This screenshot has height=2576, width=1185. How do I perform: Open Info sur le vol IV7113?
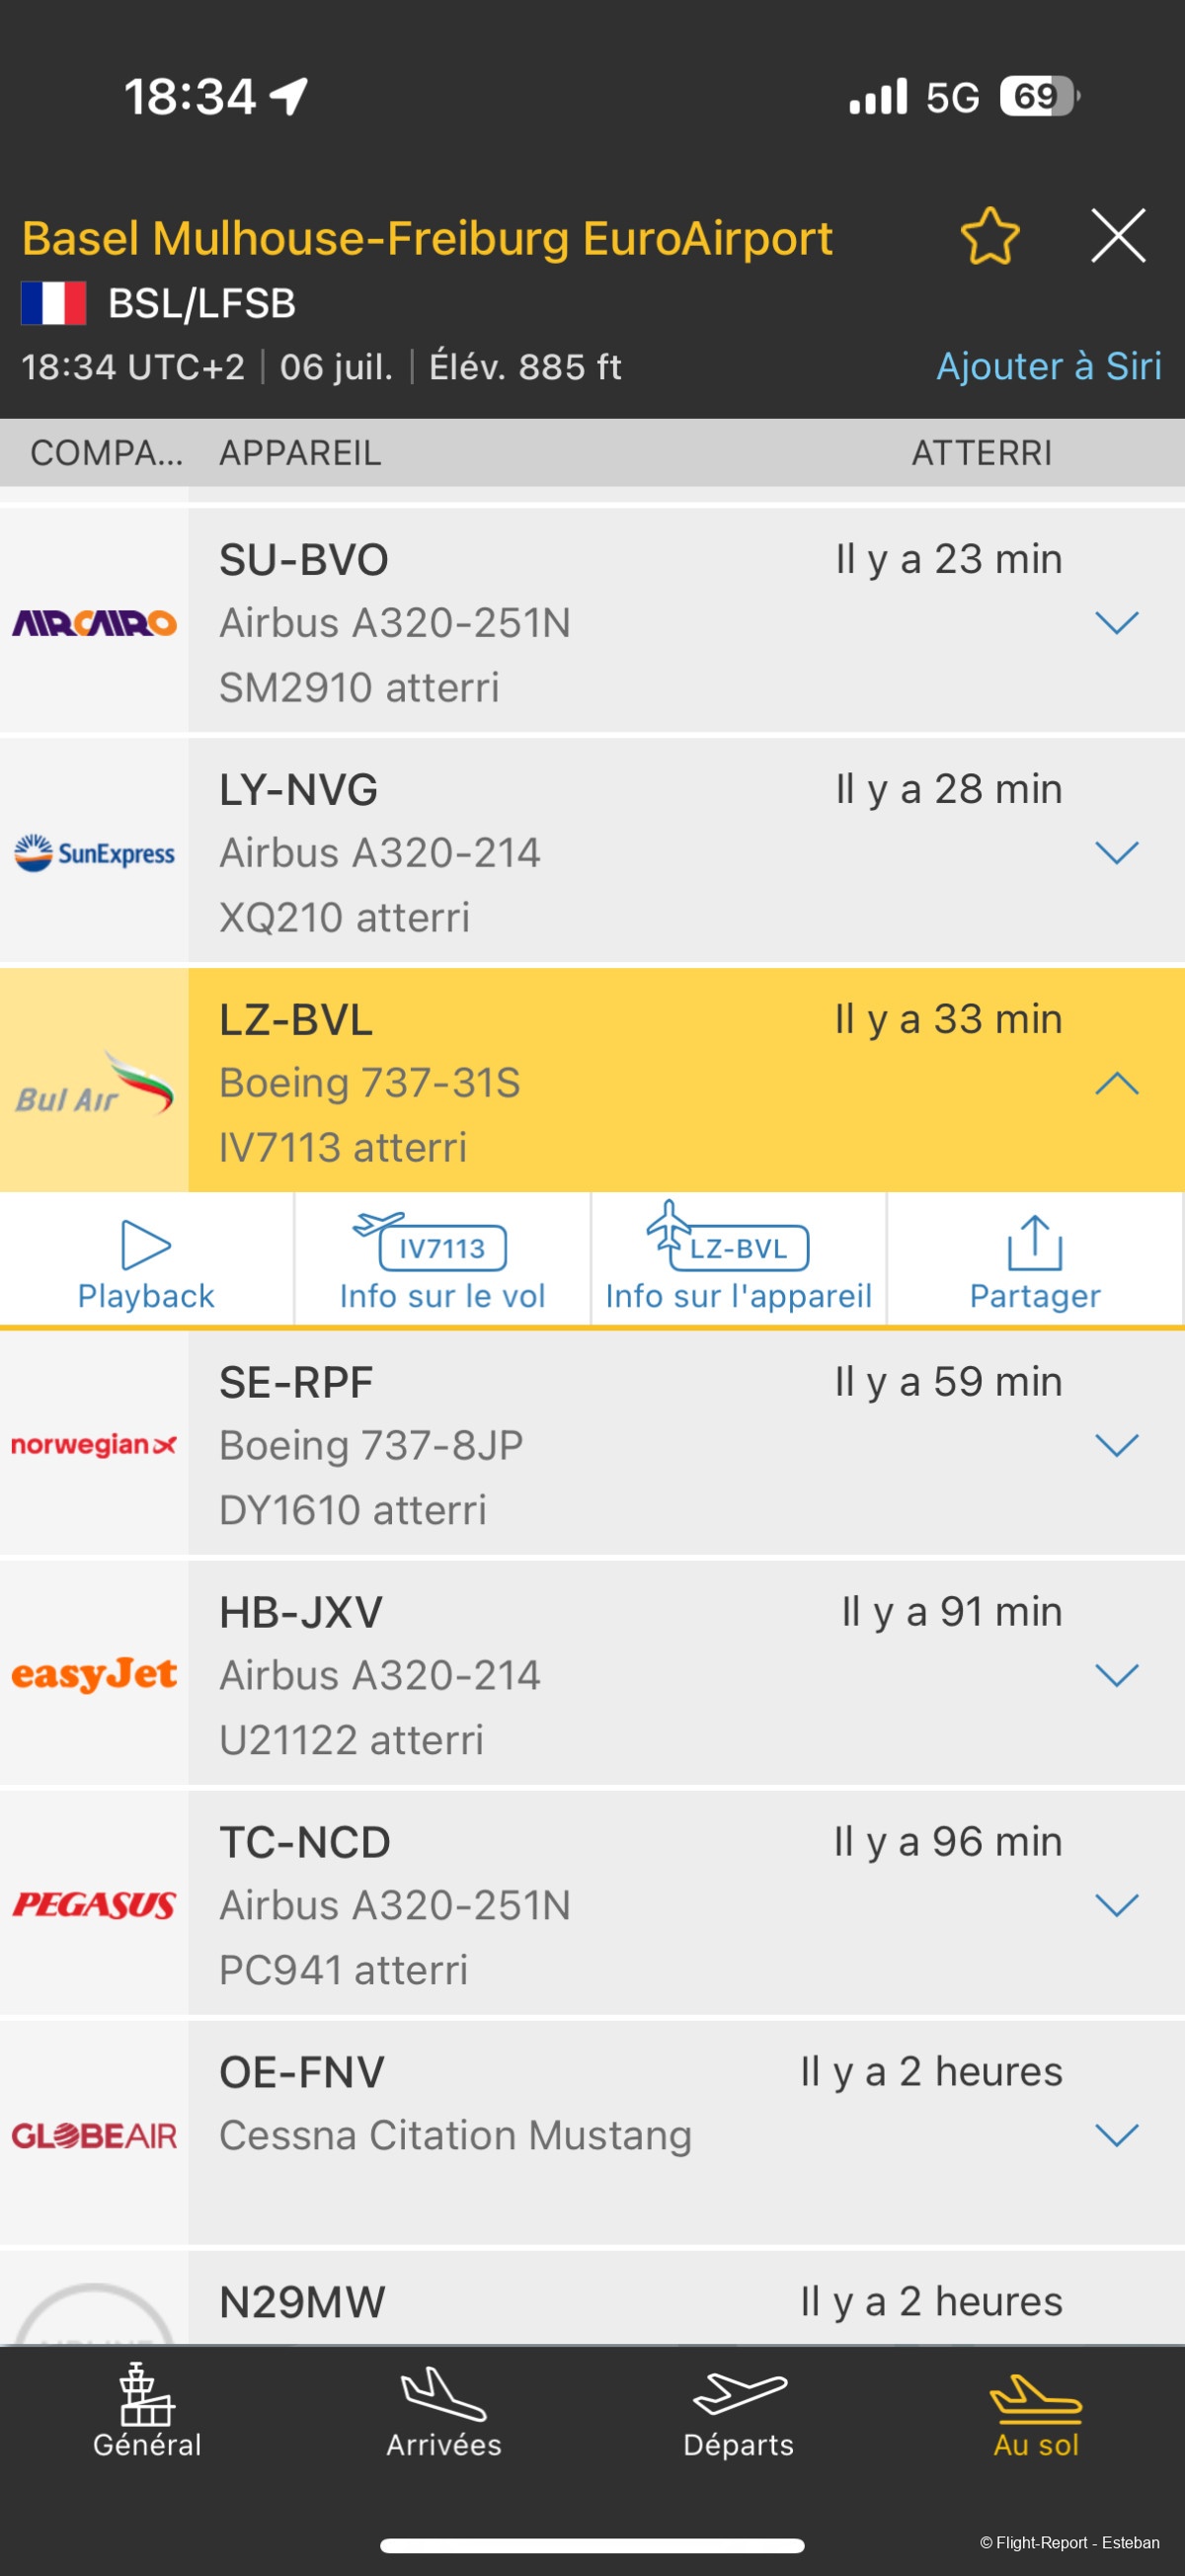pos(442,1261)
